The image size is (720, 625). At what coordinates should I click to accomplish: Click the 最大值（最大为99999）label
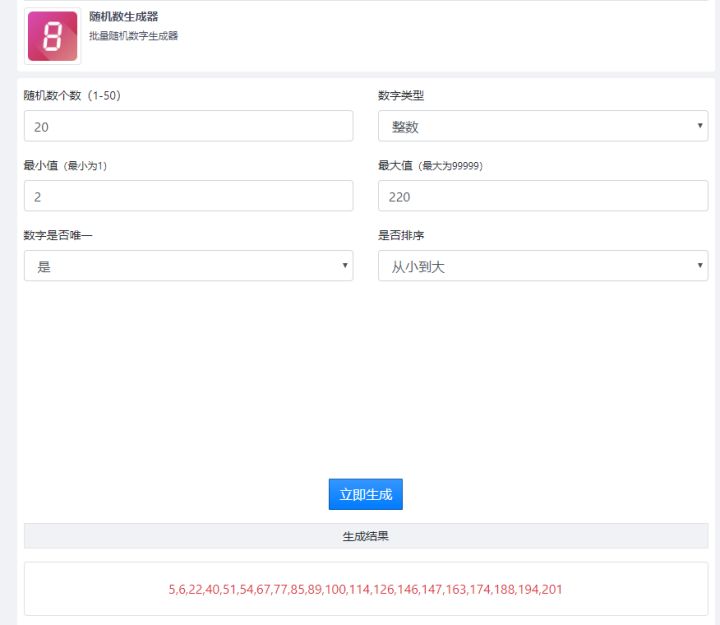tap(430, 165)
